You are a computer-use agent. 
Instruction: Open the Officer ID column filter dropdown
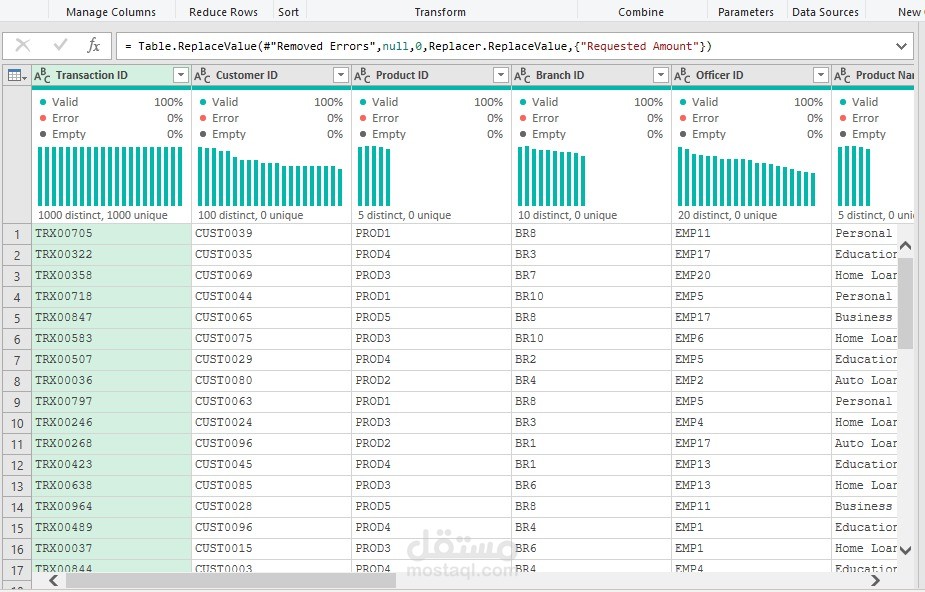click(821, 75)
